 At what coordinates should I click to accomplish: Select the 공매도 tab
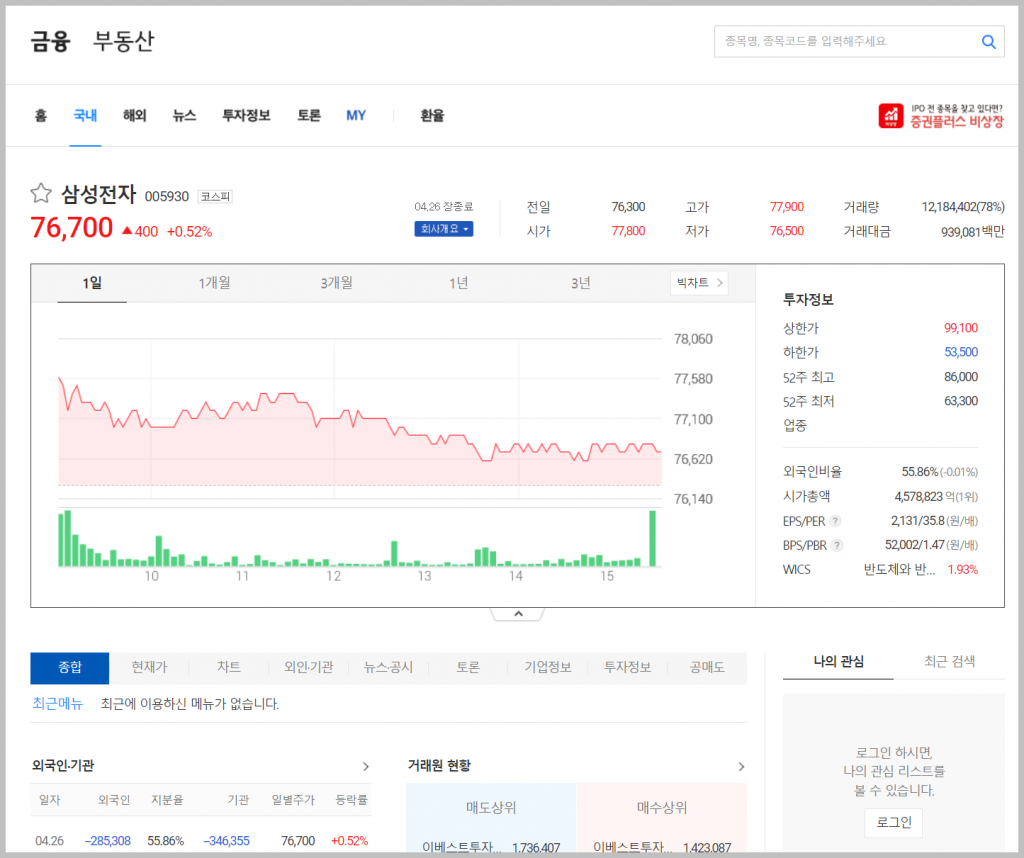pyautogui.click(x=707, y=667)
